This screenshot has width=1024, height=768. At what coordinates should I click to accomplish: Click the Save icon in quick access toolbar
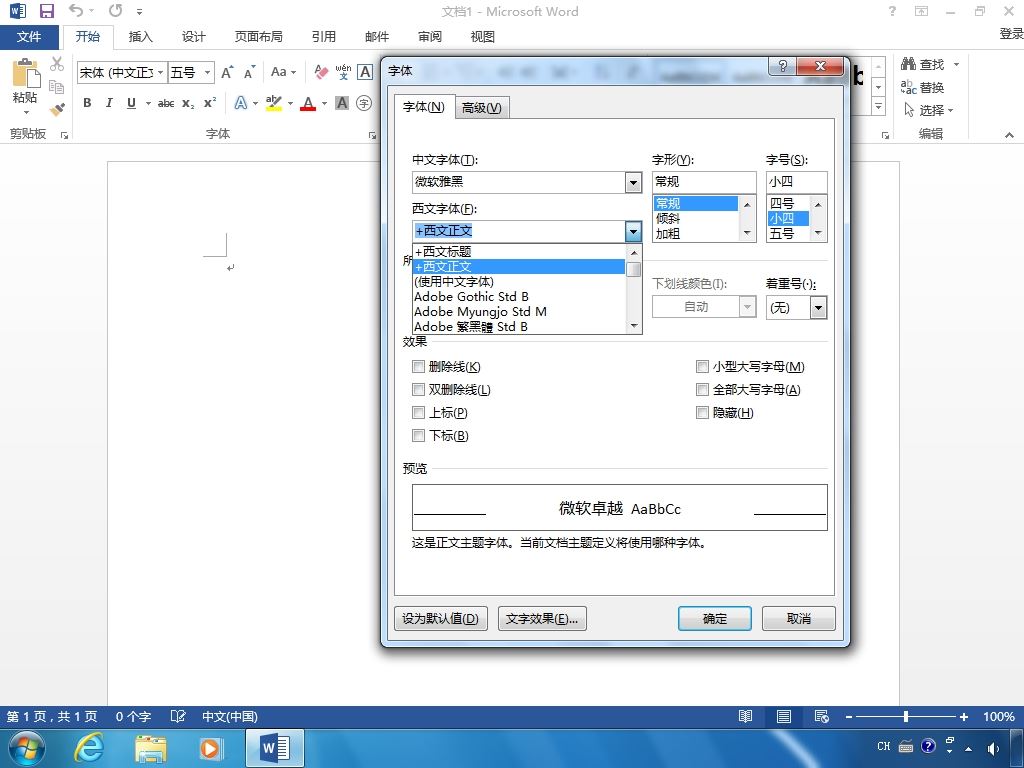point(46,11)
